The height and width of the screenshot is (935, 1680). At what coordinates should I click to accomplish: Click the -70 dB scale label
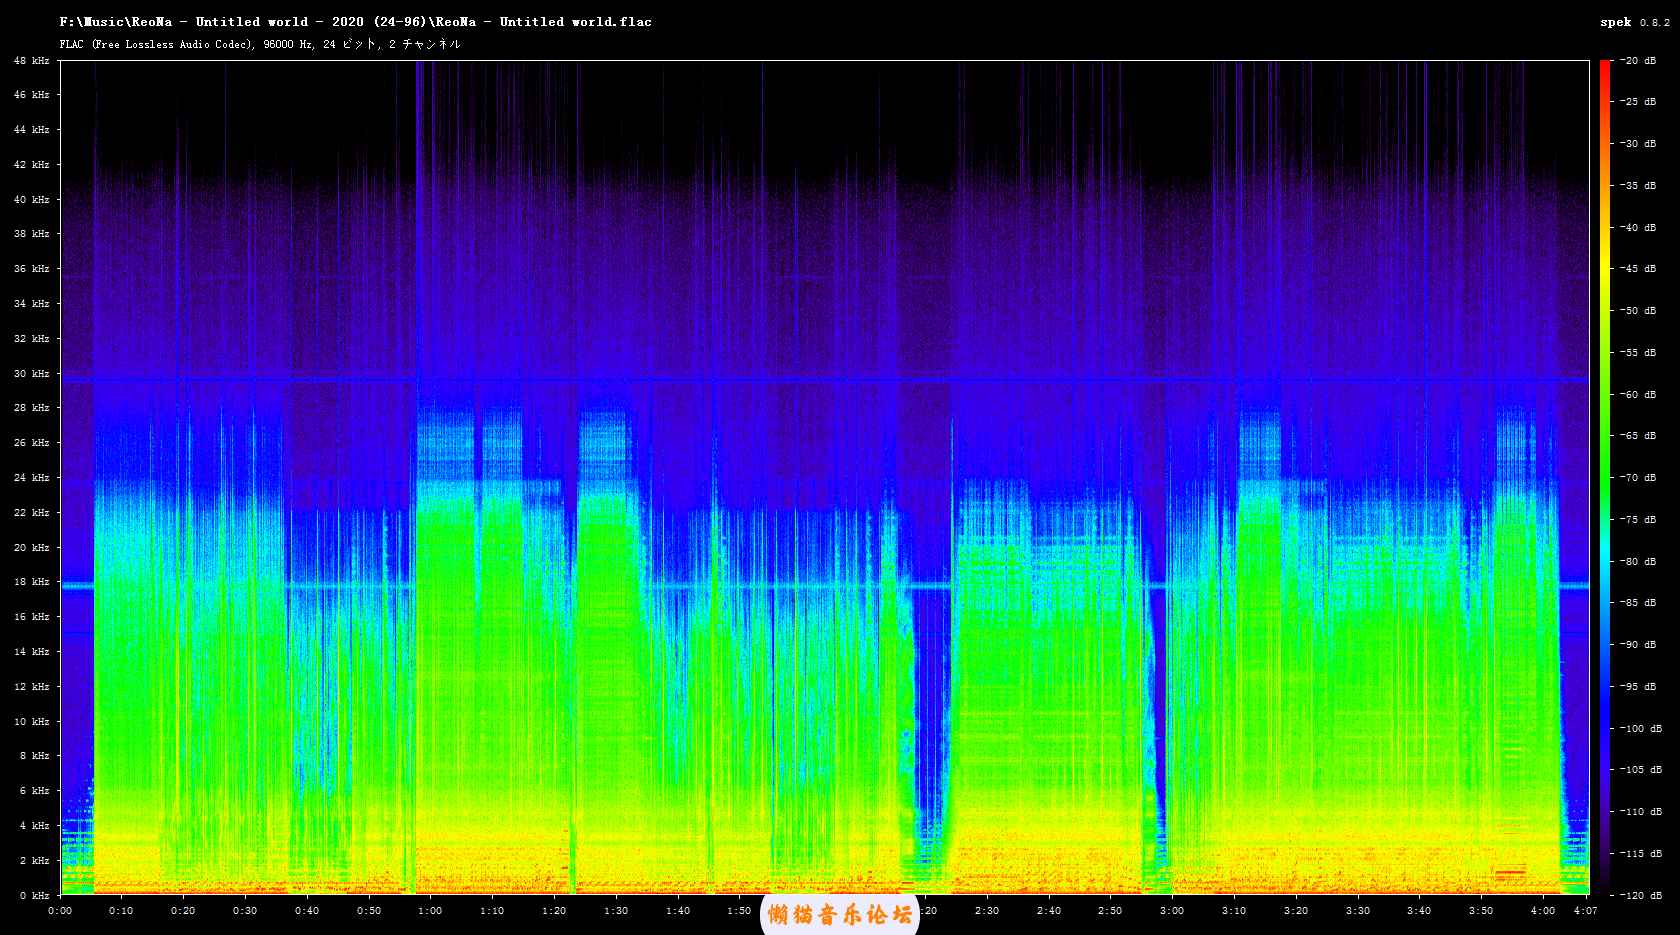tap(1639, 478)
